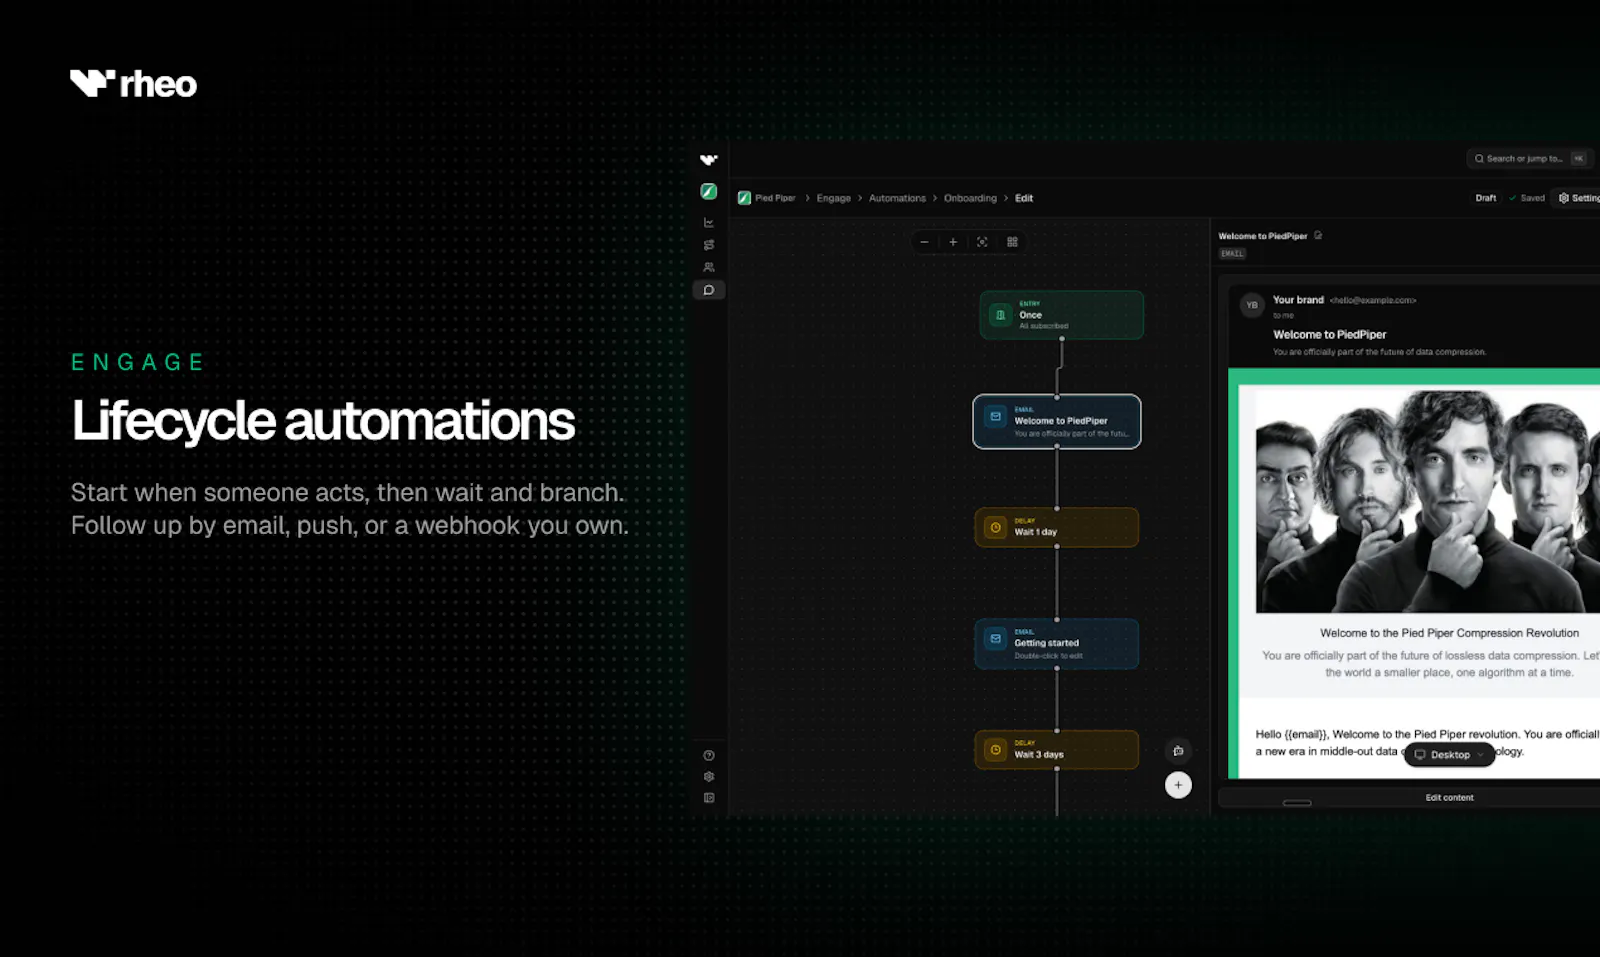Open the analytics chart icon in sidebar
Screen dimensions: 1600x957
pyautogui.click(x=709, y=223)
